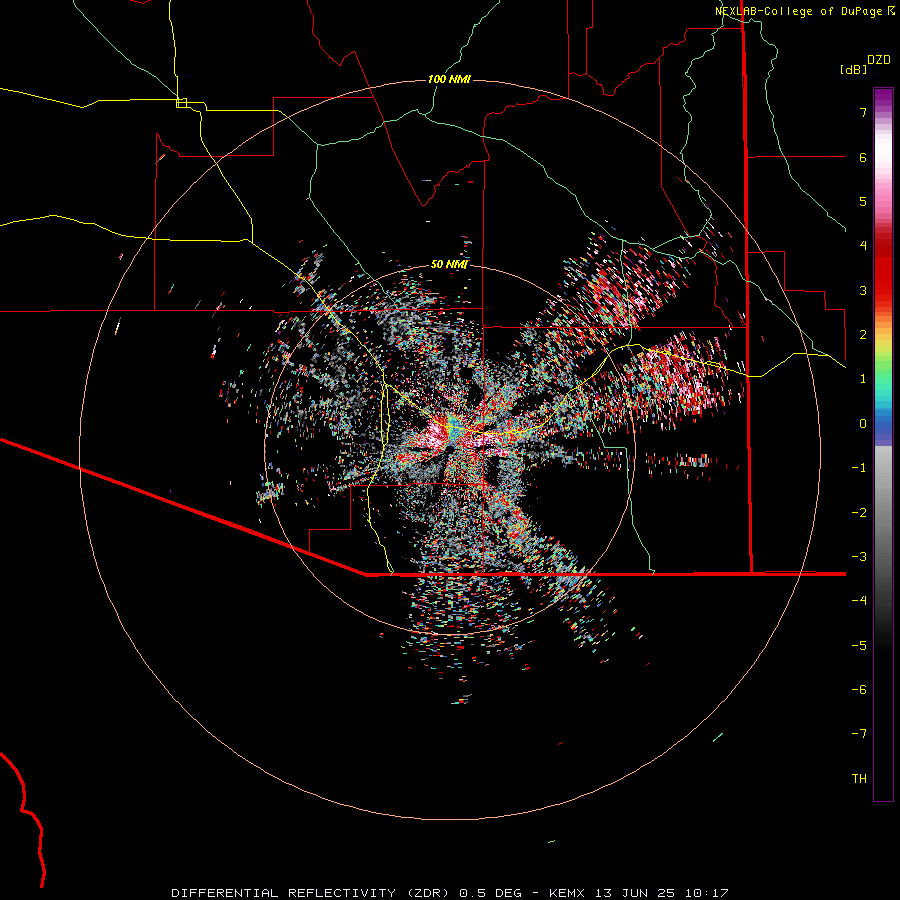The image size is (900, 900).
Task: Click the 5 value on color scale
Action: (863, 201)
